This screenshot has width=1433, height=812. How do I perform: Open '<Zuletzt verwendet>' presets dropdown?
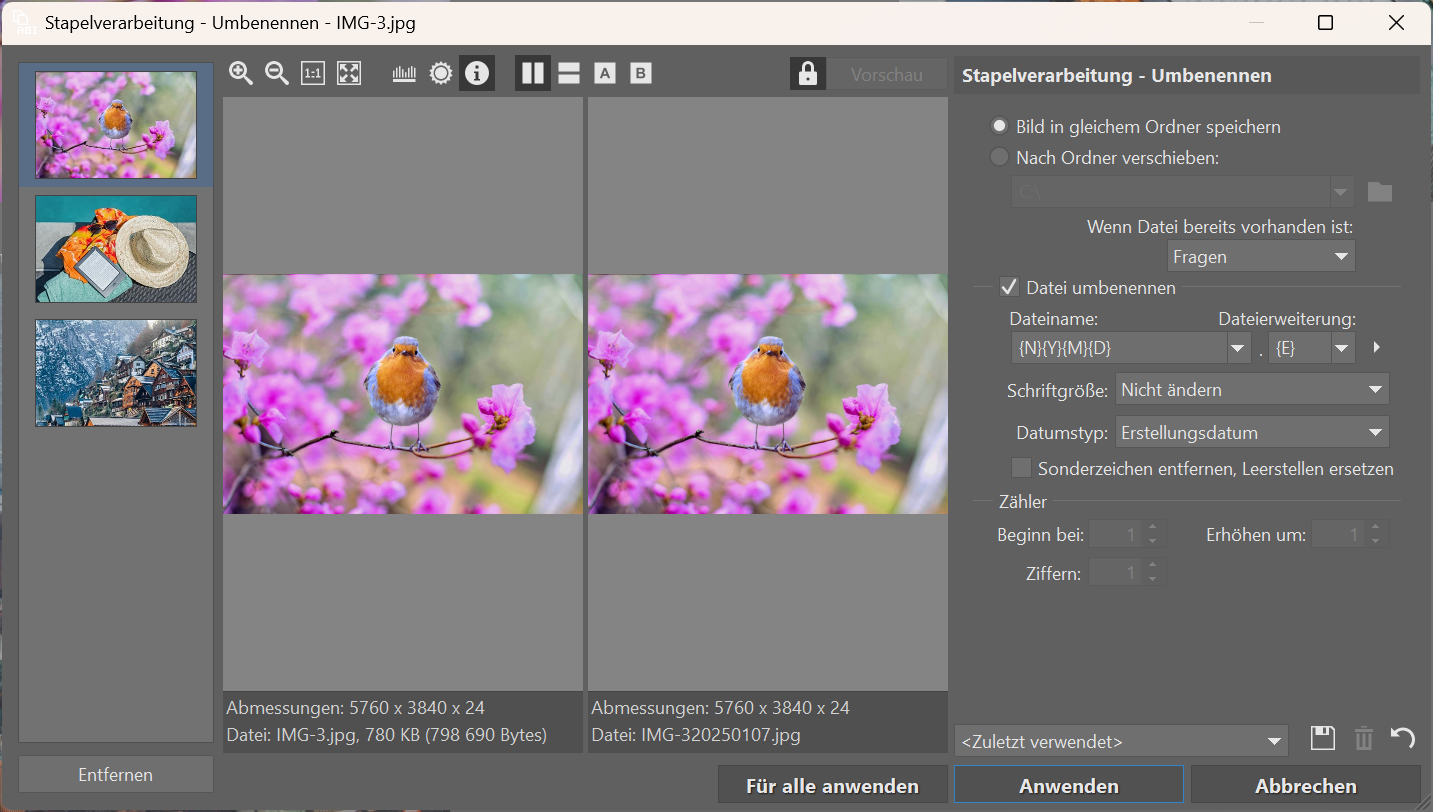click(x=1121, y=741)
